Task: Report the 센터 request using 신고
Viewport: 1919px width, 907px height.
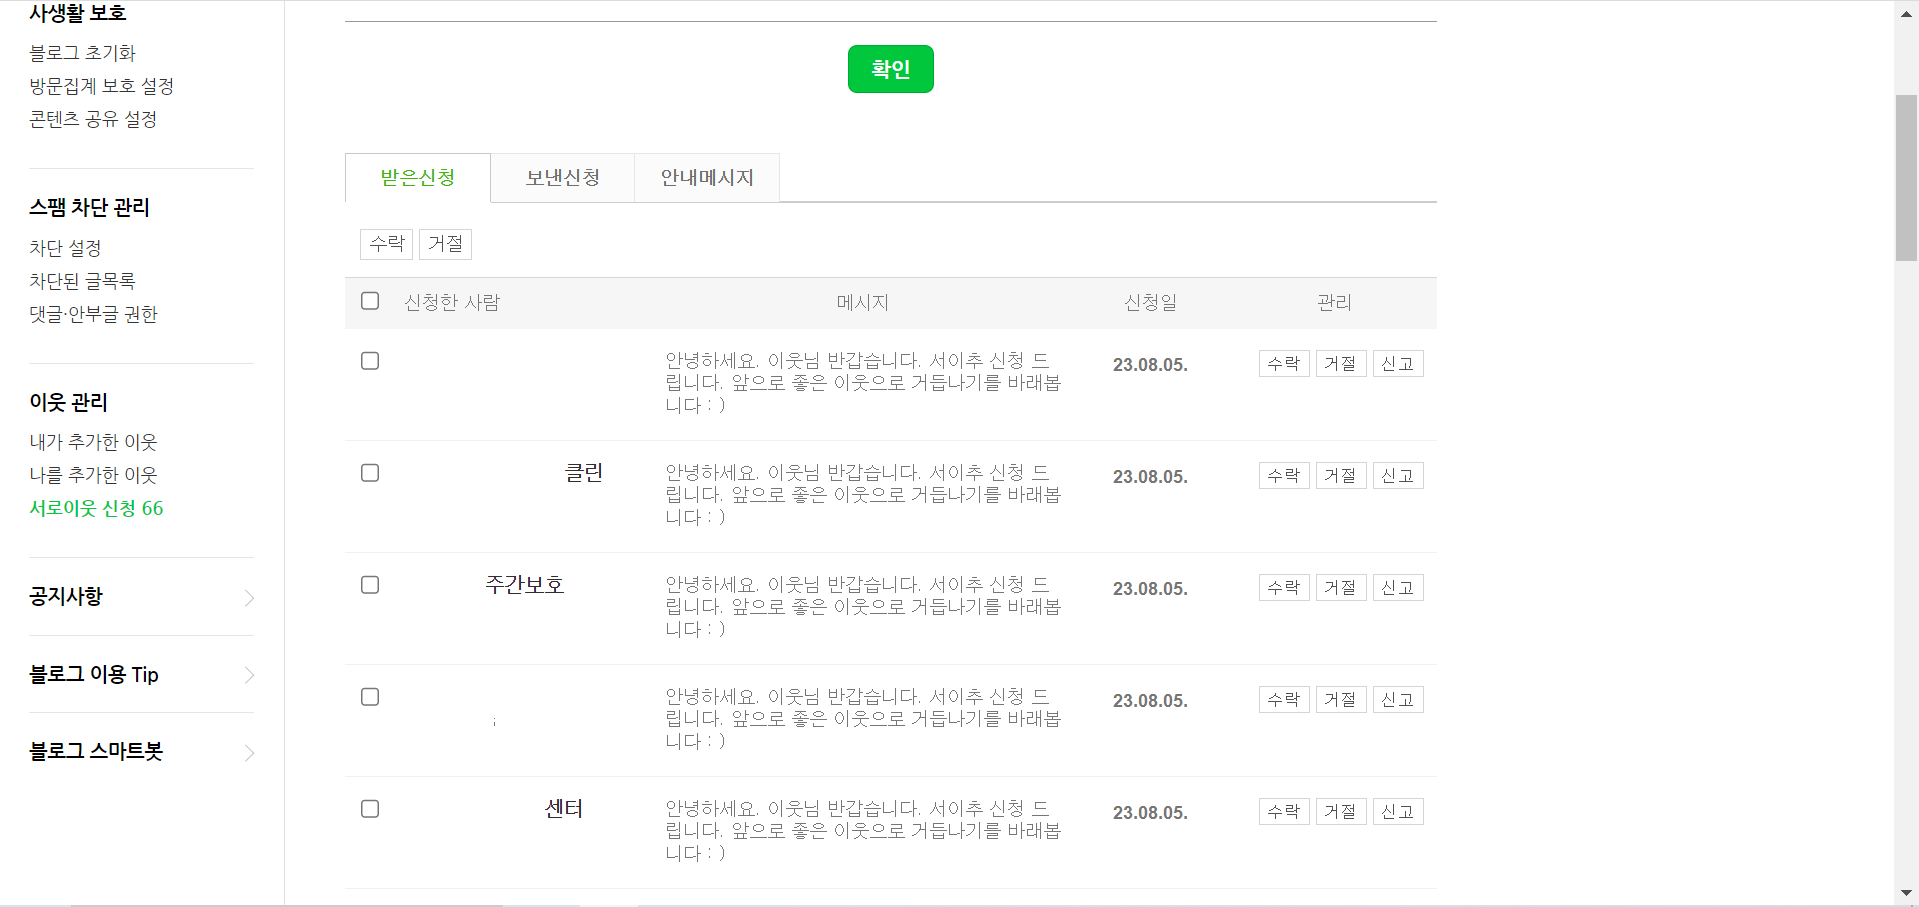Action: [x=1397, y=812]
